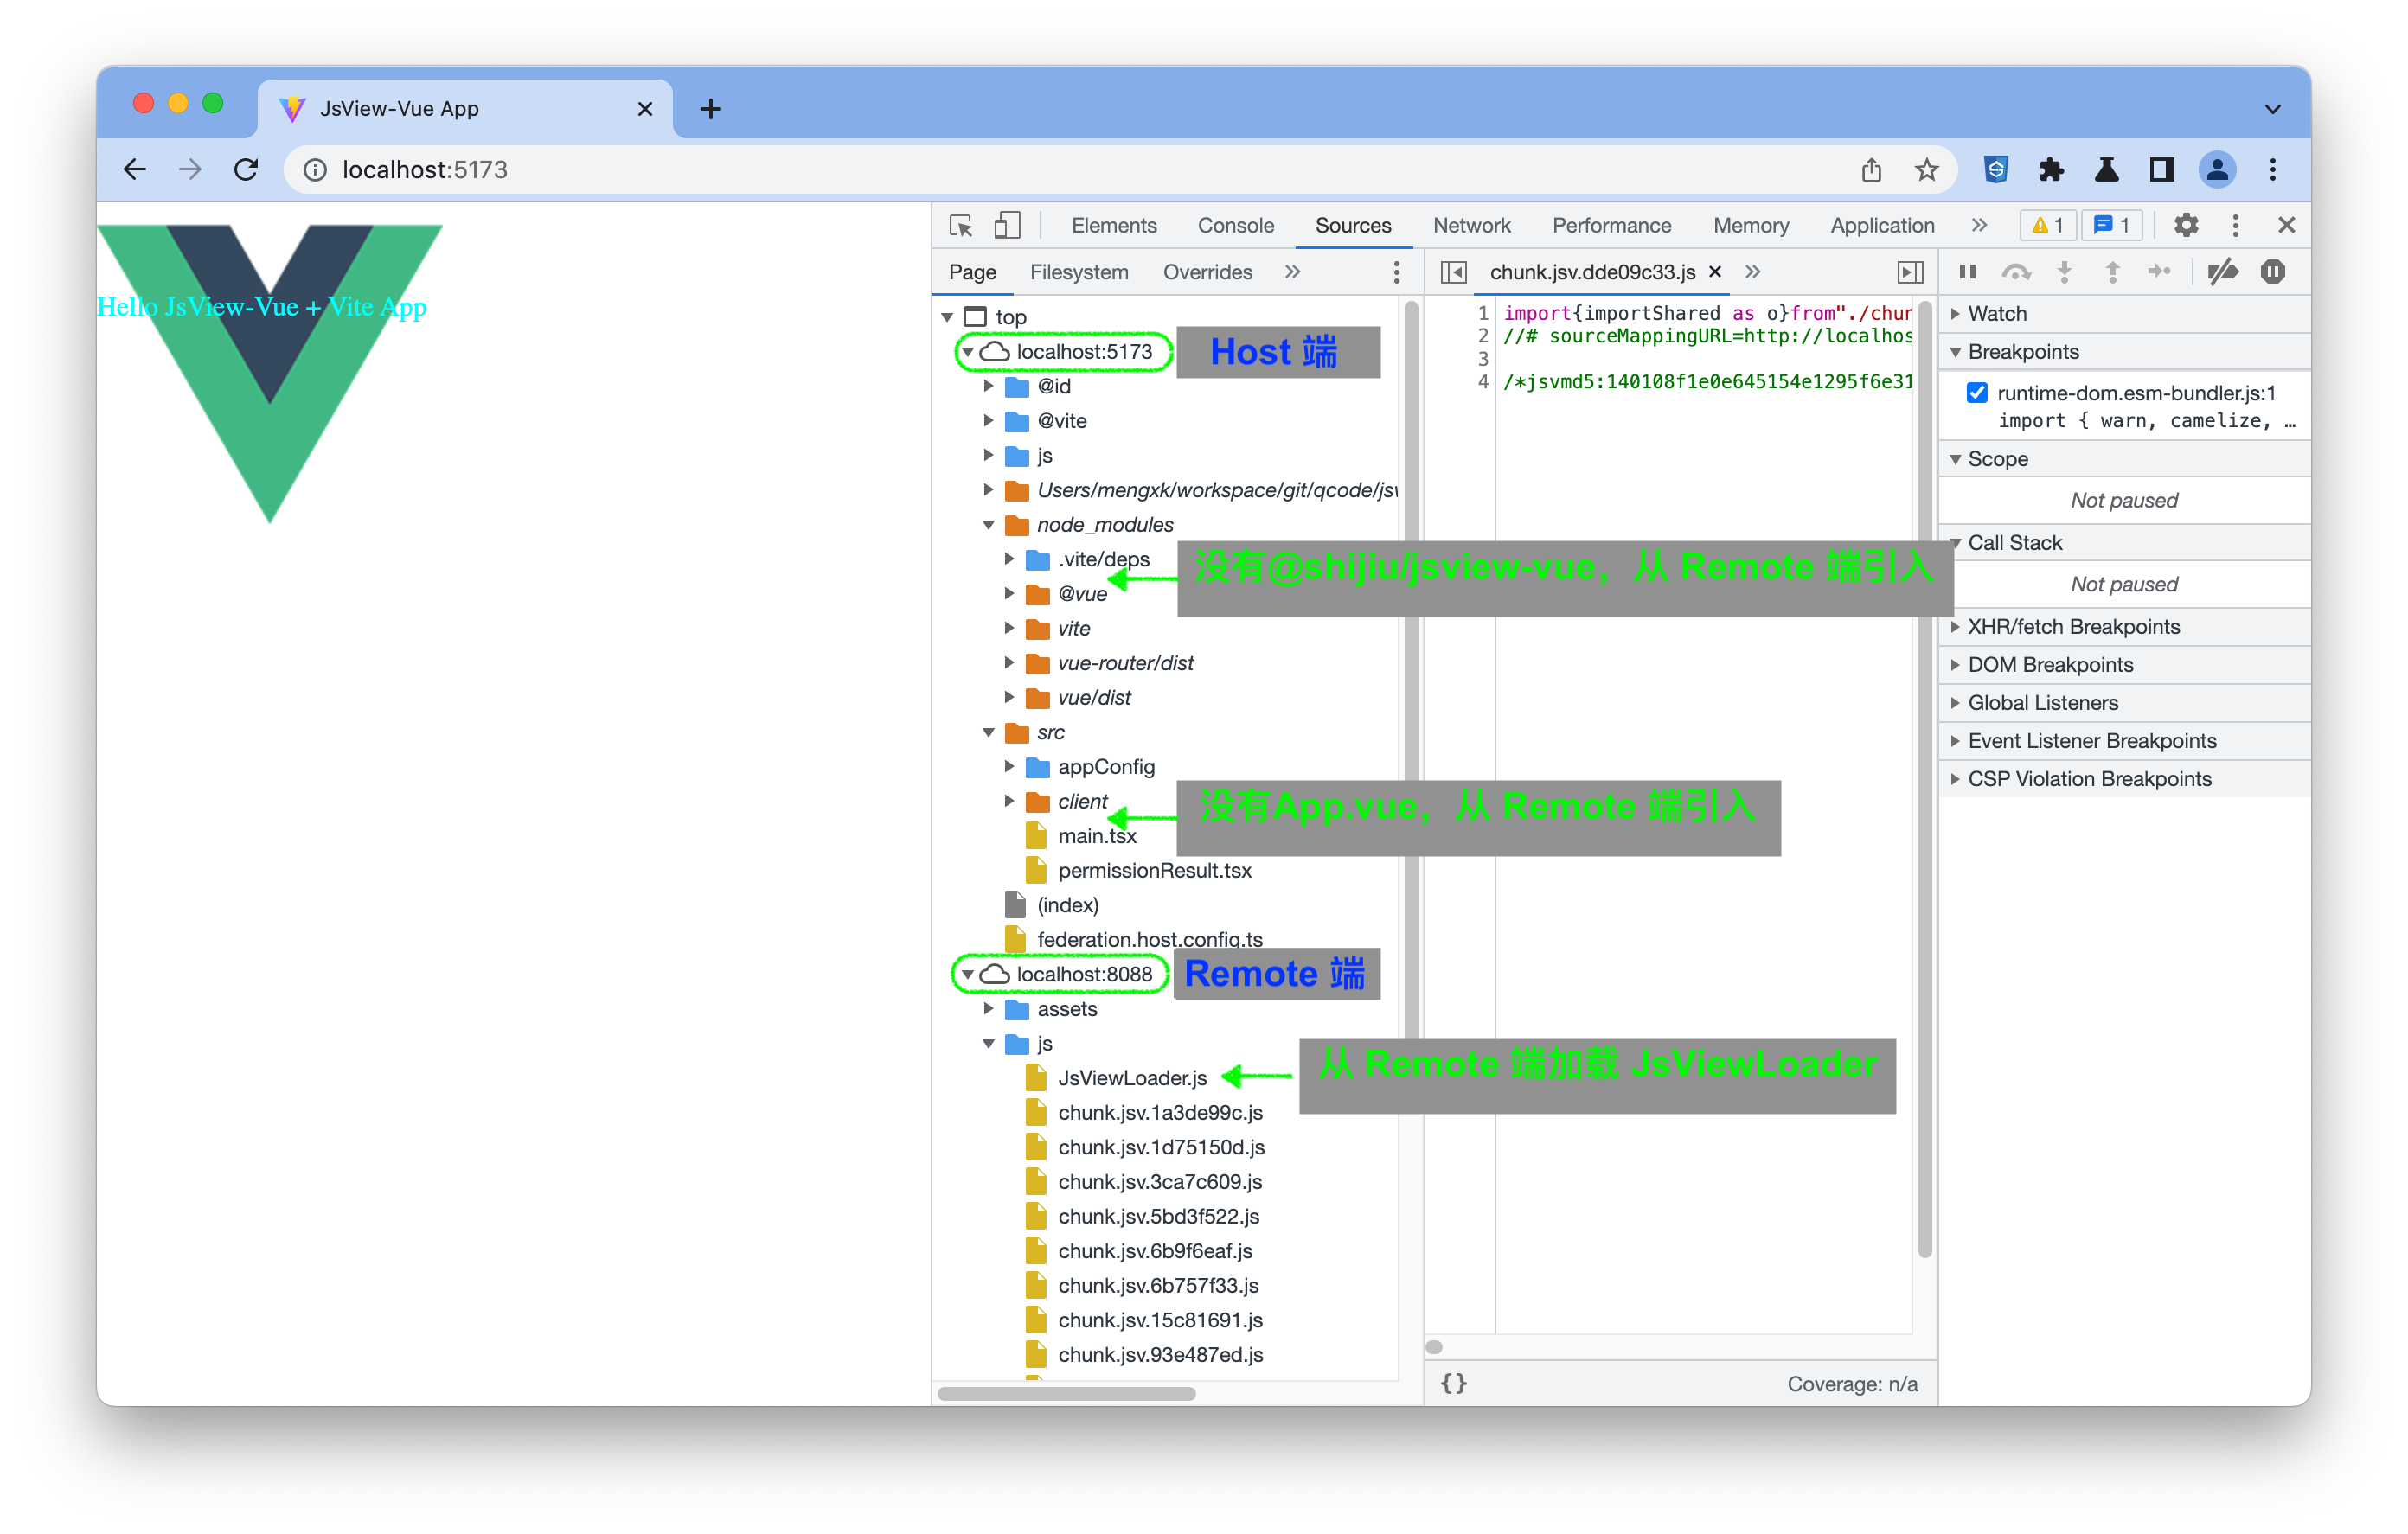
Task: Click the inspect element picker icon
Action: (x=961, y=226)
